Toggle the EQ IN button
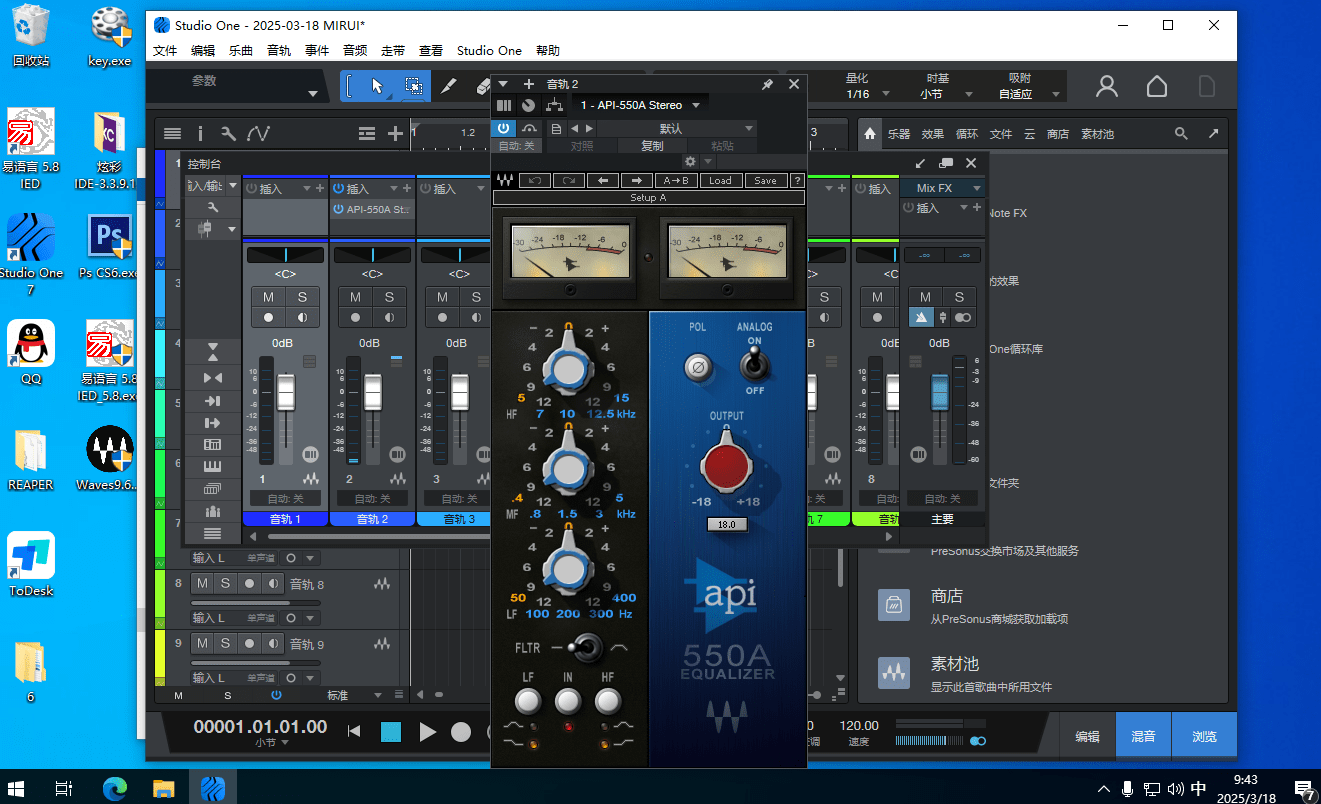This screenshot has width=1321, height=804. (568, 701)
